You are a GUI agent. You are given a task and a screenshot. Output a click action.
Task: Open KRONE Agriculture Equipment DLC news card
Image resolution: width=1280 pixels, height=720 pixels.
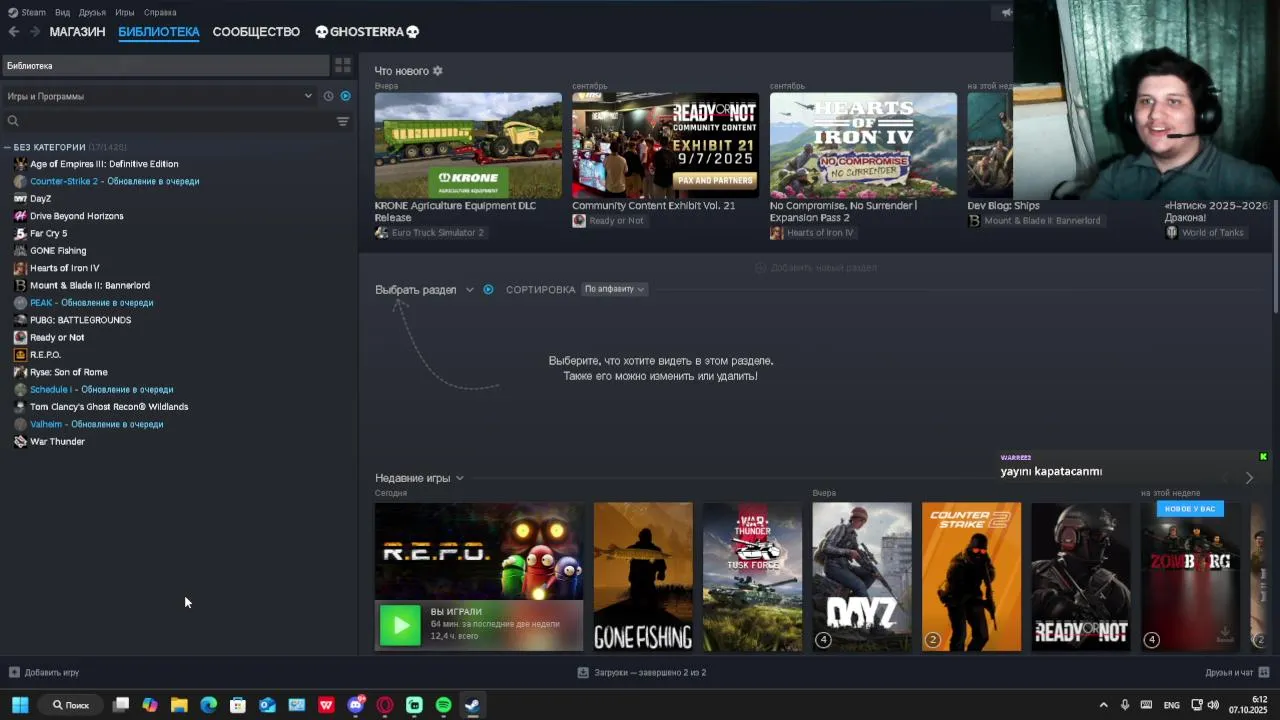[468, 146]
